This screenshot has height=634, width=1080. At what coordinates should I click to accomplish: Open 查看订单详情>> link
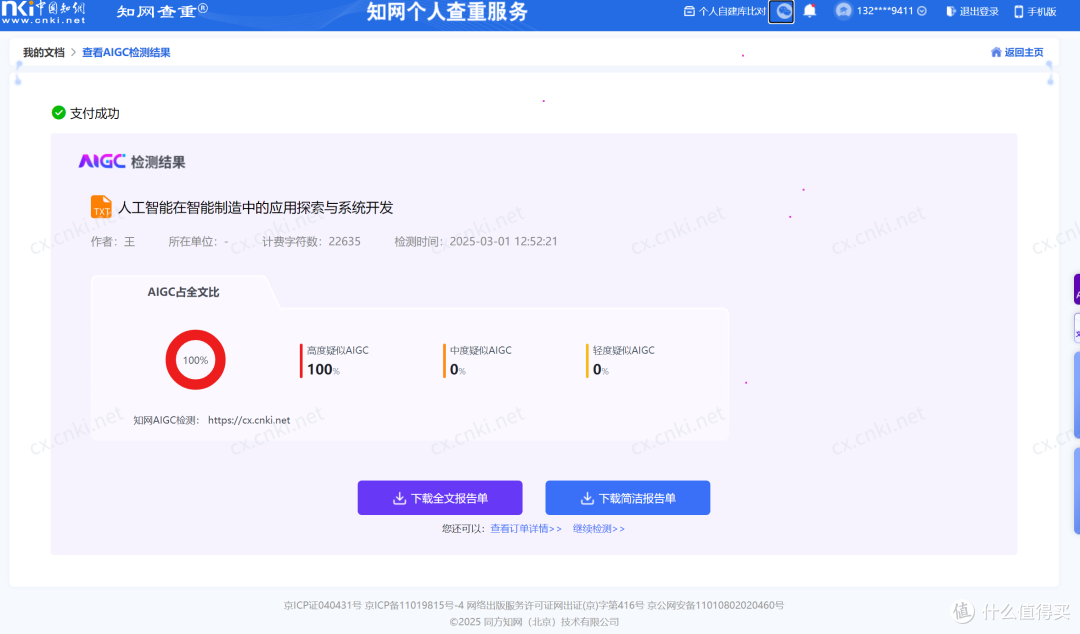526,529
